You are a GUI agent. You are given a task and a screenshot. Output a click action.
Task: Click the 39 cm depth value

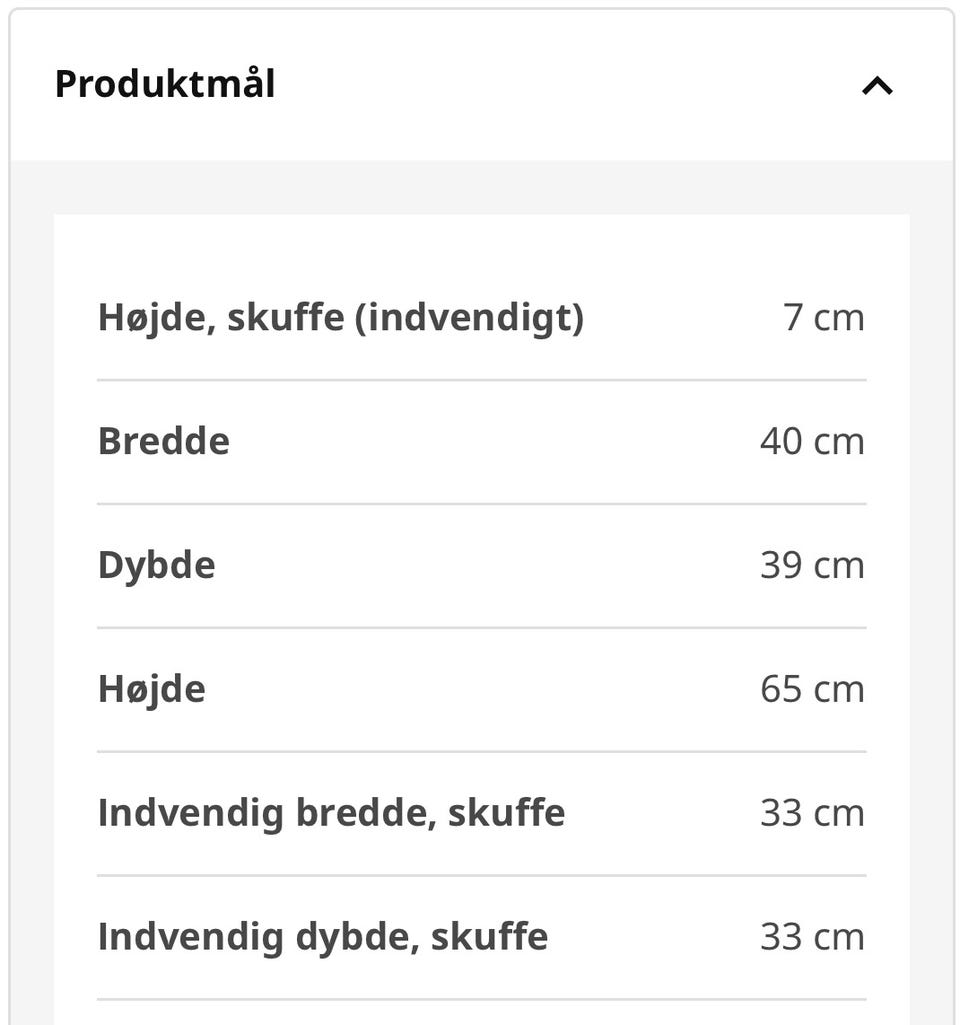click(x=812, y=565)
